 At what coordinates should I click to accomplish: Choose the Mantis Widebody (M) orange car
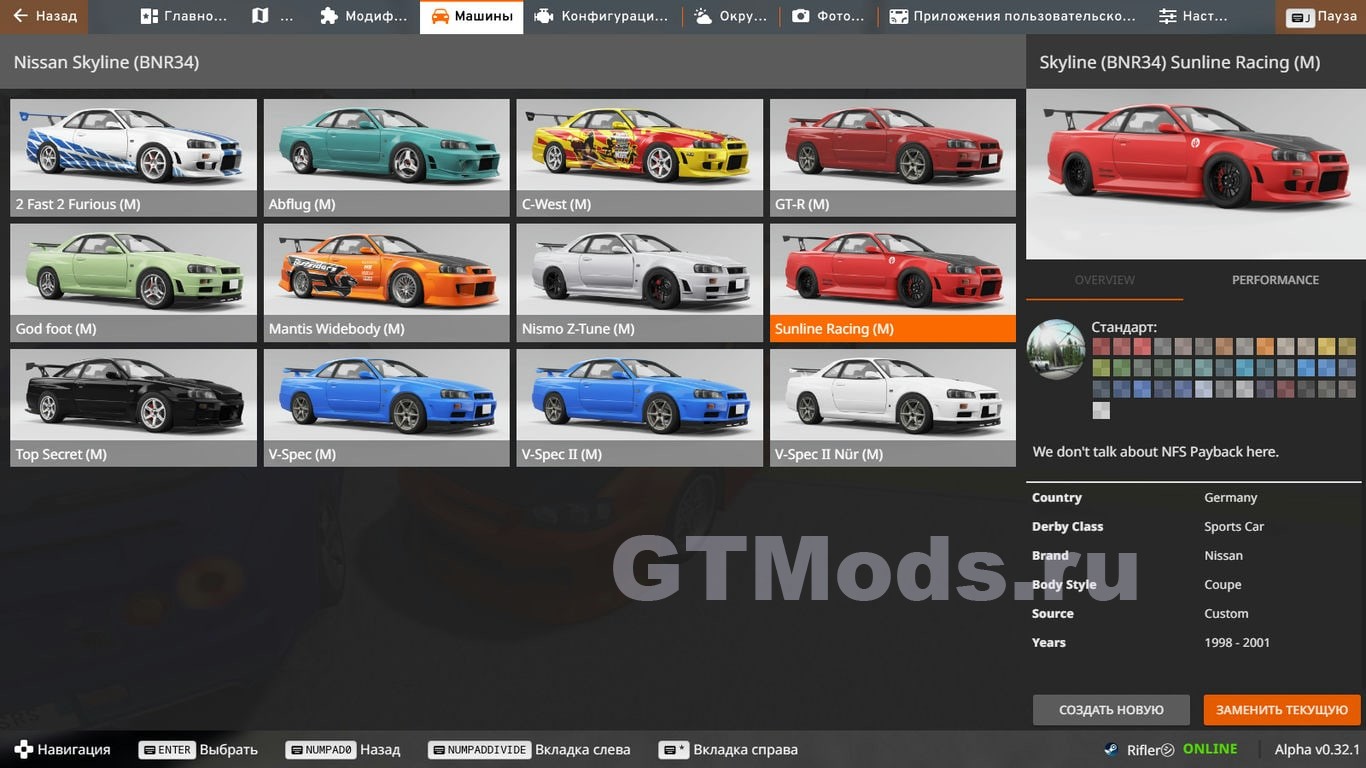coord(387,283)
